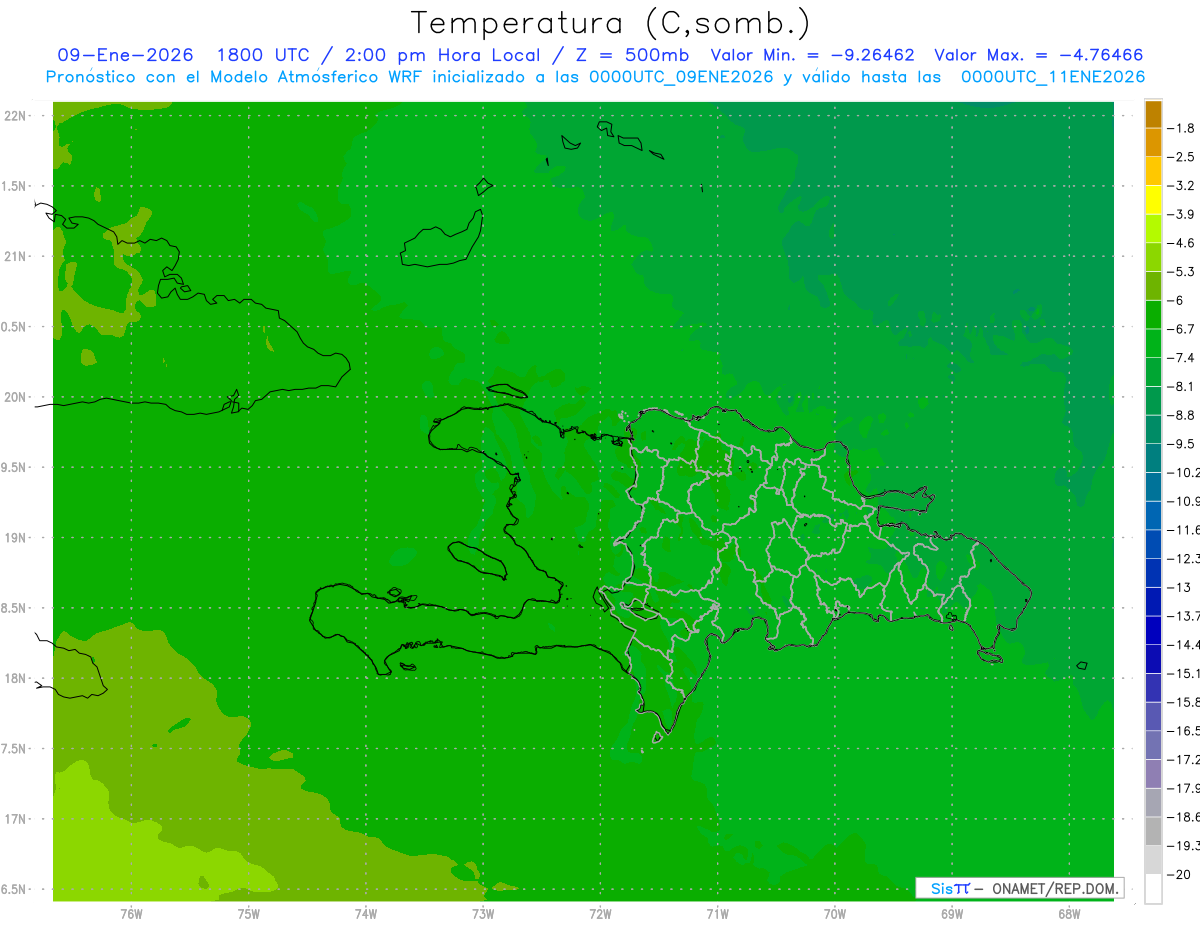Click the "-4.6" colorbar value
Screen dimensions: 1200x927
(1181, 243)
